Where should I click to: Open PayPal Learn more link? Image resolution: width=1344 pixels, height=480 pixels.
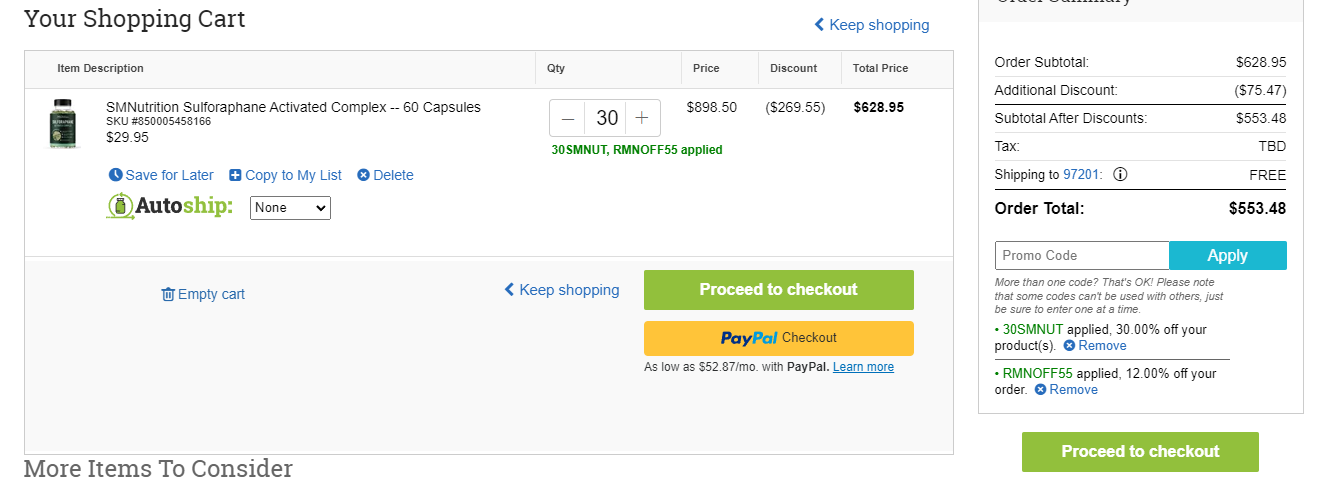pos(863,367)
